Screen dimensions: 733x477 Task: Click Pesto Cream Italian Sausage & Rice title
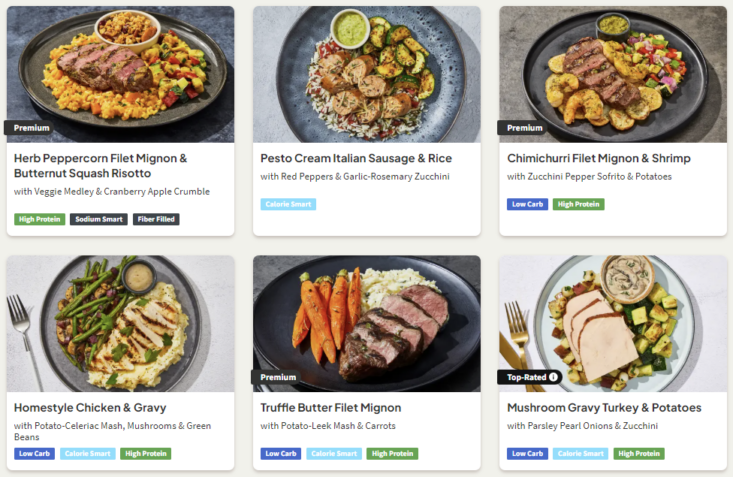pyautogui.click(x=355, y=158)
